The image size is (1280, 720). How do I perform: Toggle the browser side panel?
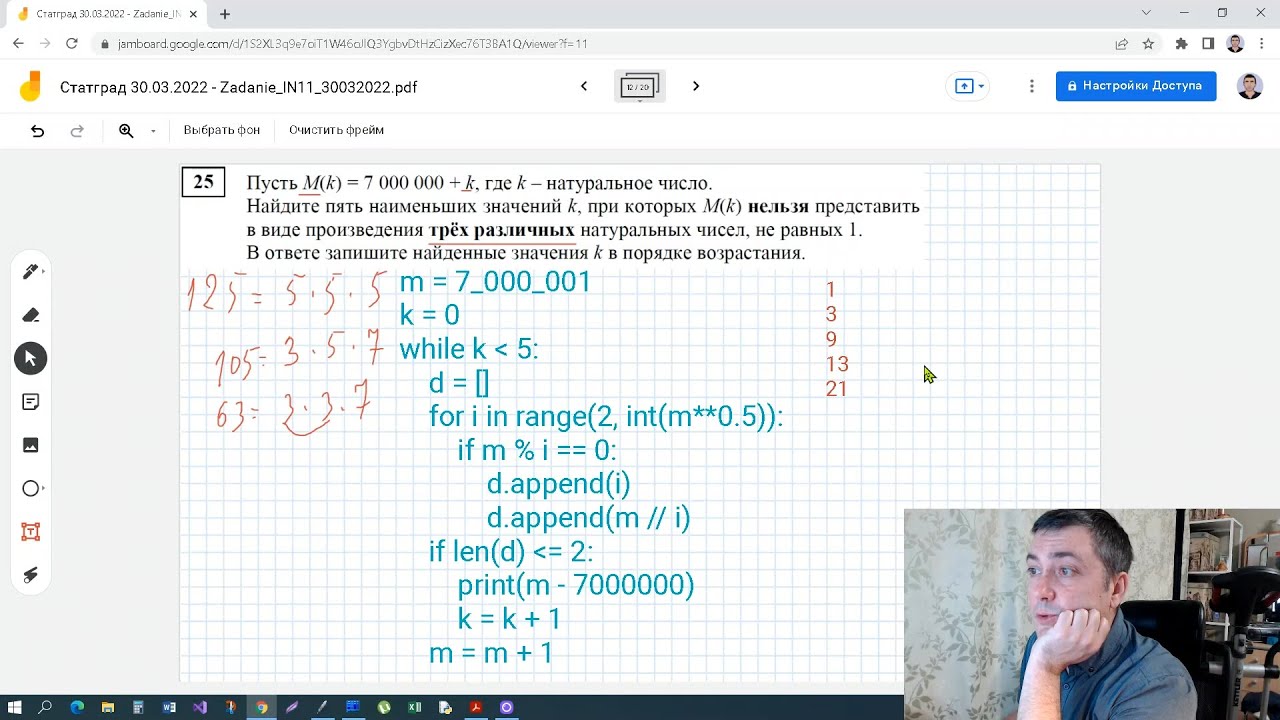pyautogui.click(x=1208, y=44)
